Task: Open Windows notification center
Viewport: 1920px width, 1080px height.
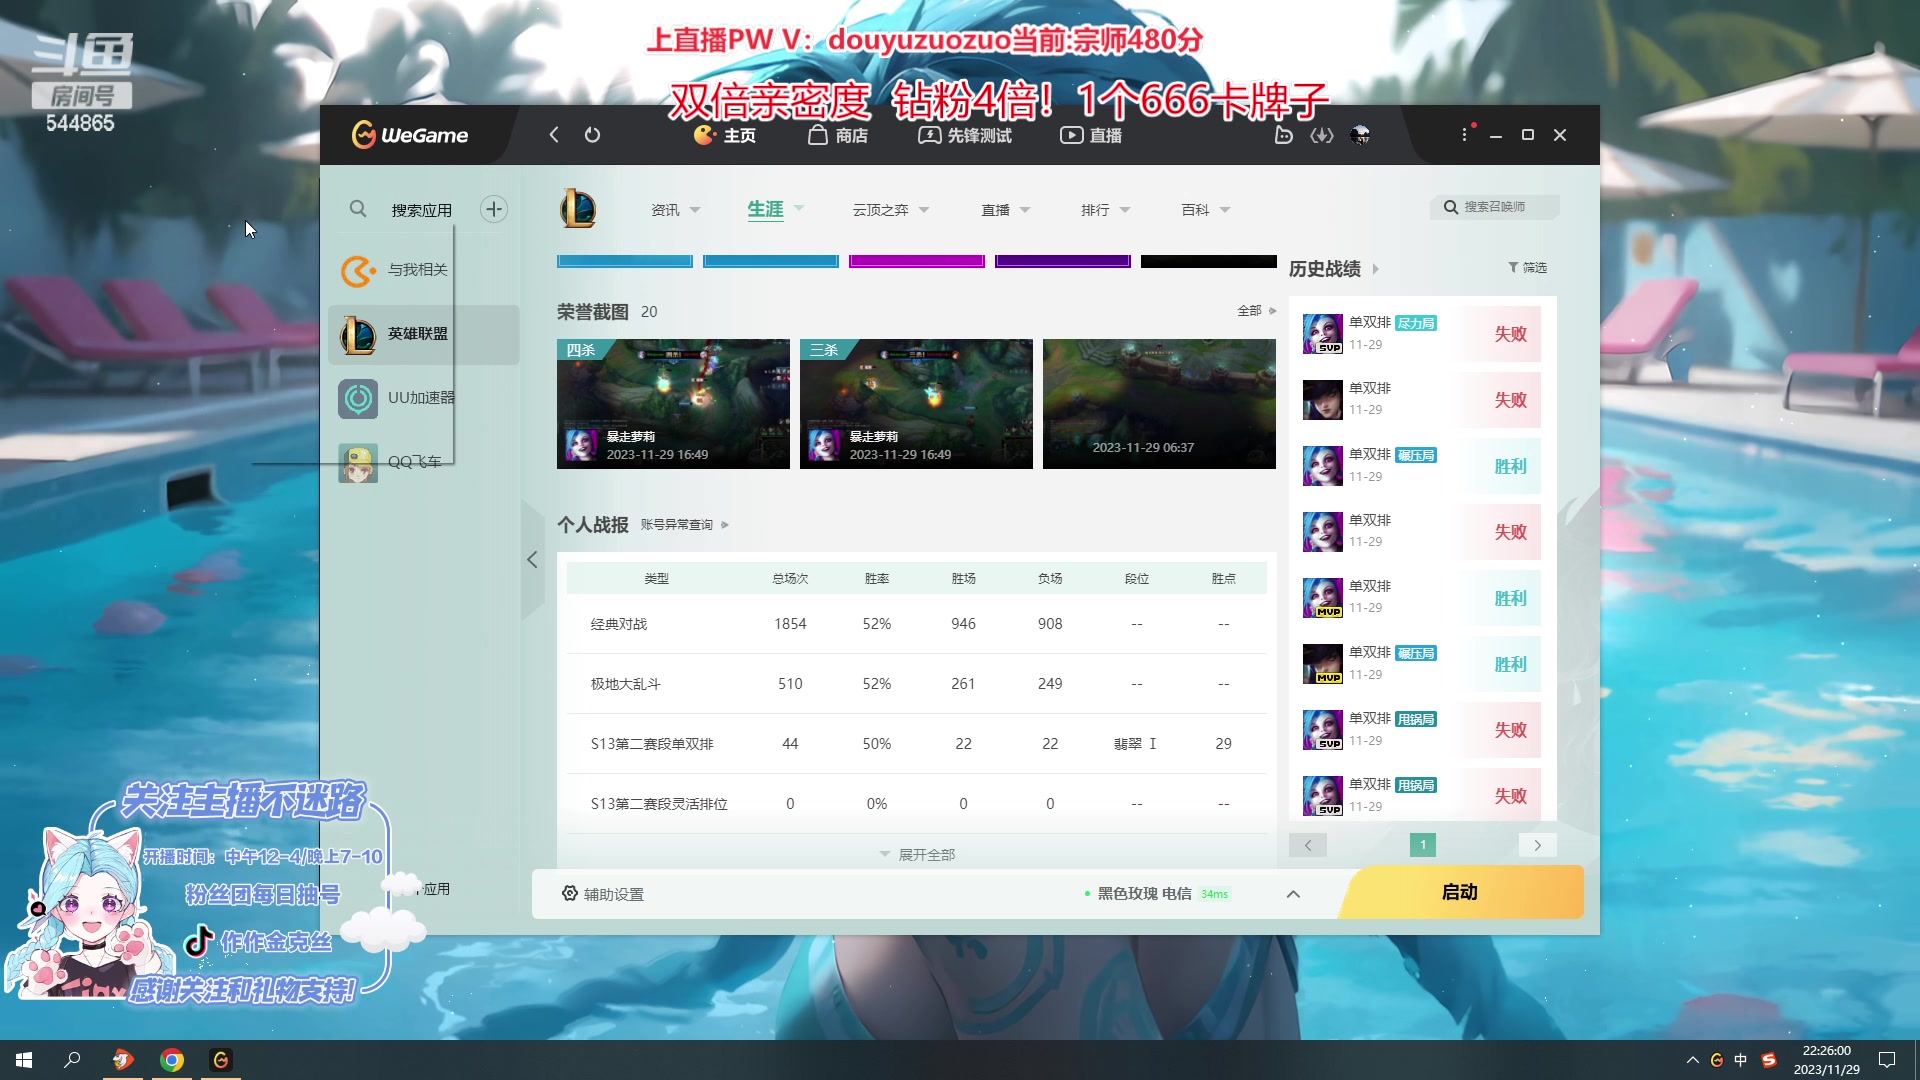Action: pos(1887,1060)
